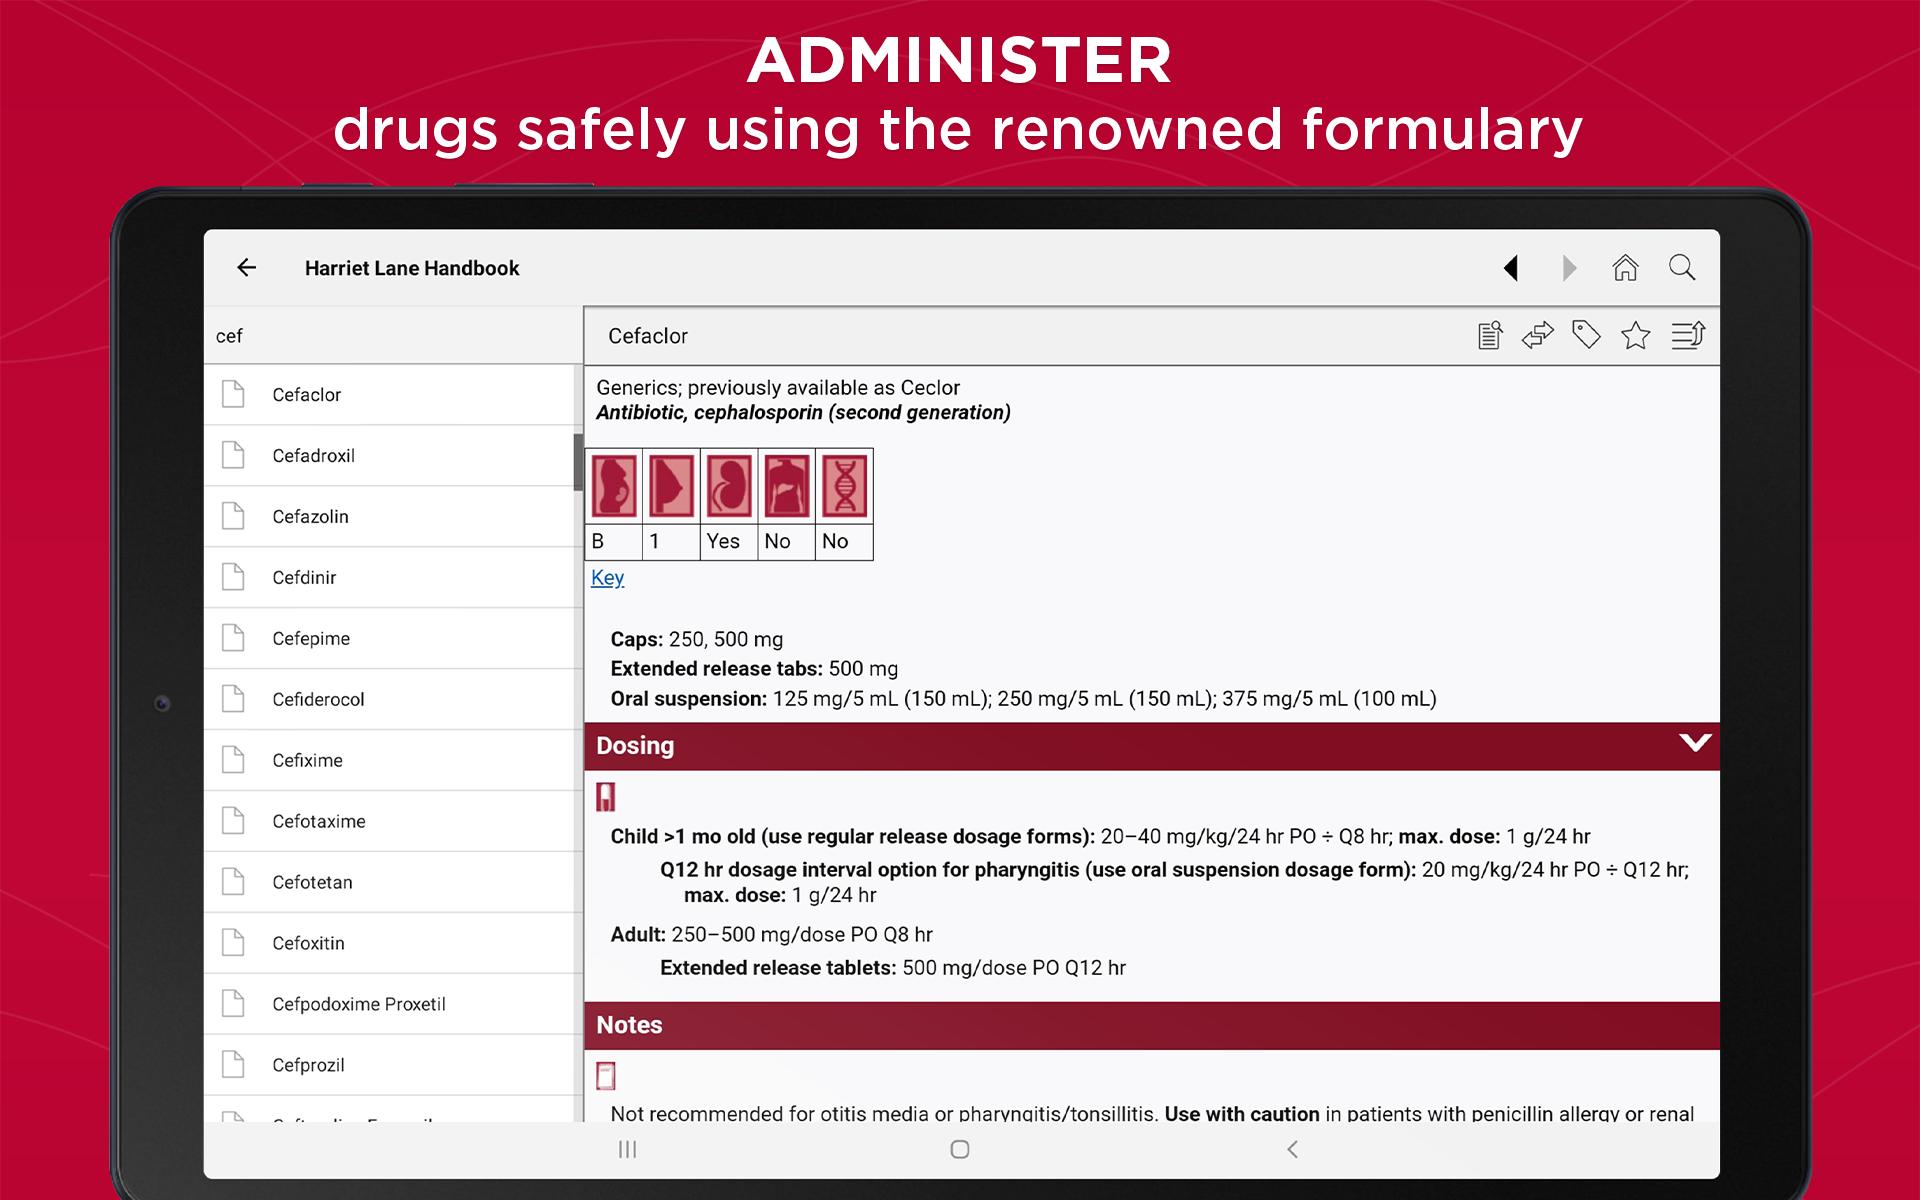Choose Cefpodoxime Proxetil in the list
Screen dimensions: 1920x1200
359,1004
